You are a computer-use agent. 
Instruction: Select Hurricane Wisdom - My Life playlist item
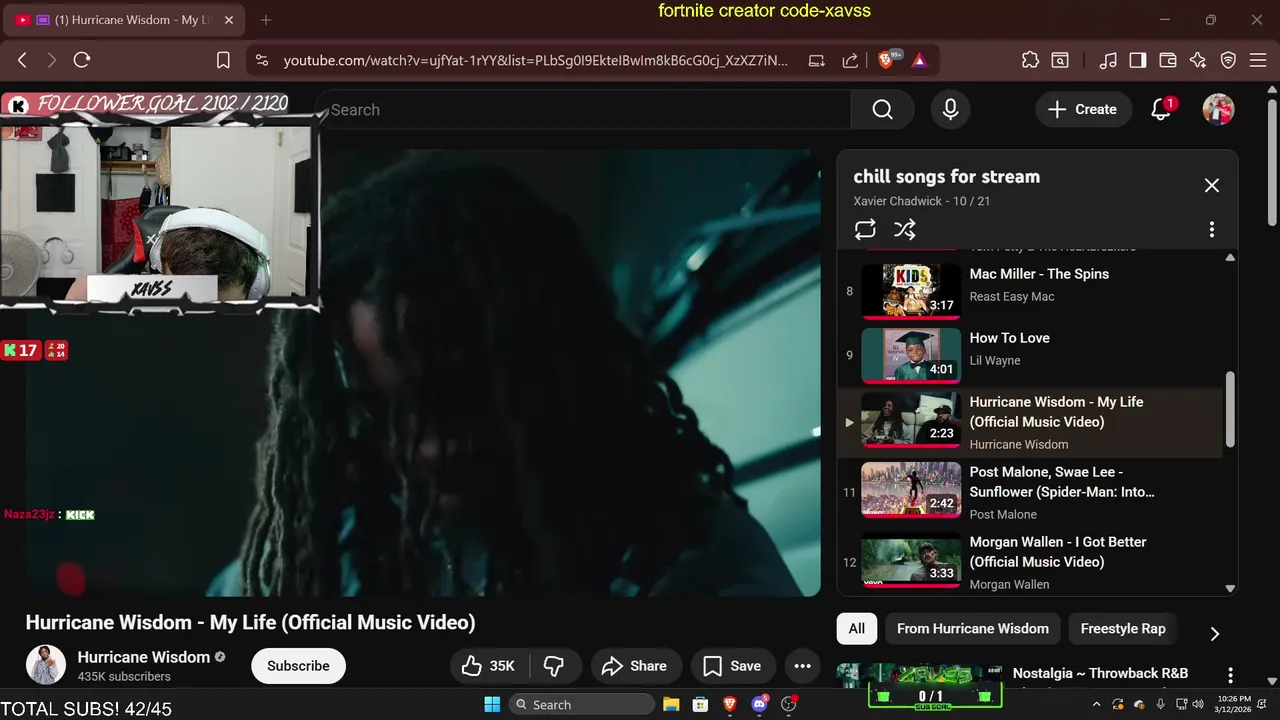coord(1029,422)
